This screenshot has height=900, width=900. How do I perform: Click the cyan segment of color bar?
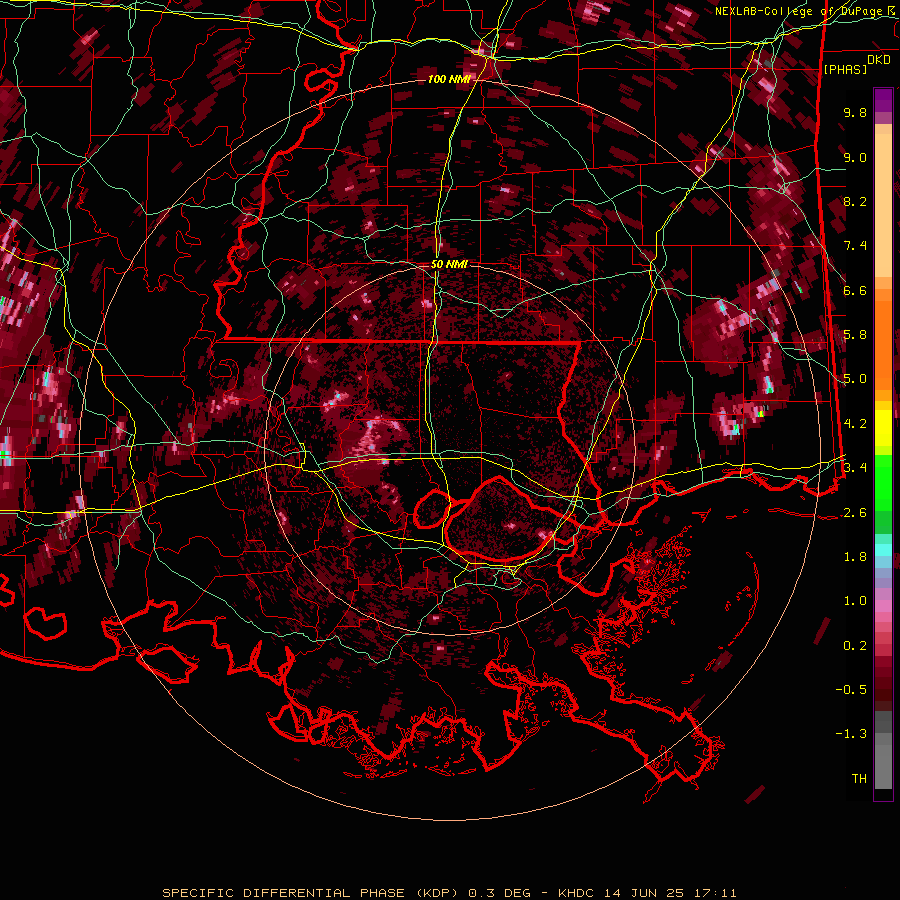coord(883,549)
